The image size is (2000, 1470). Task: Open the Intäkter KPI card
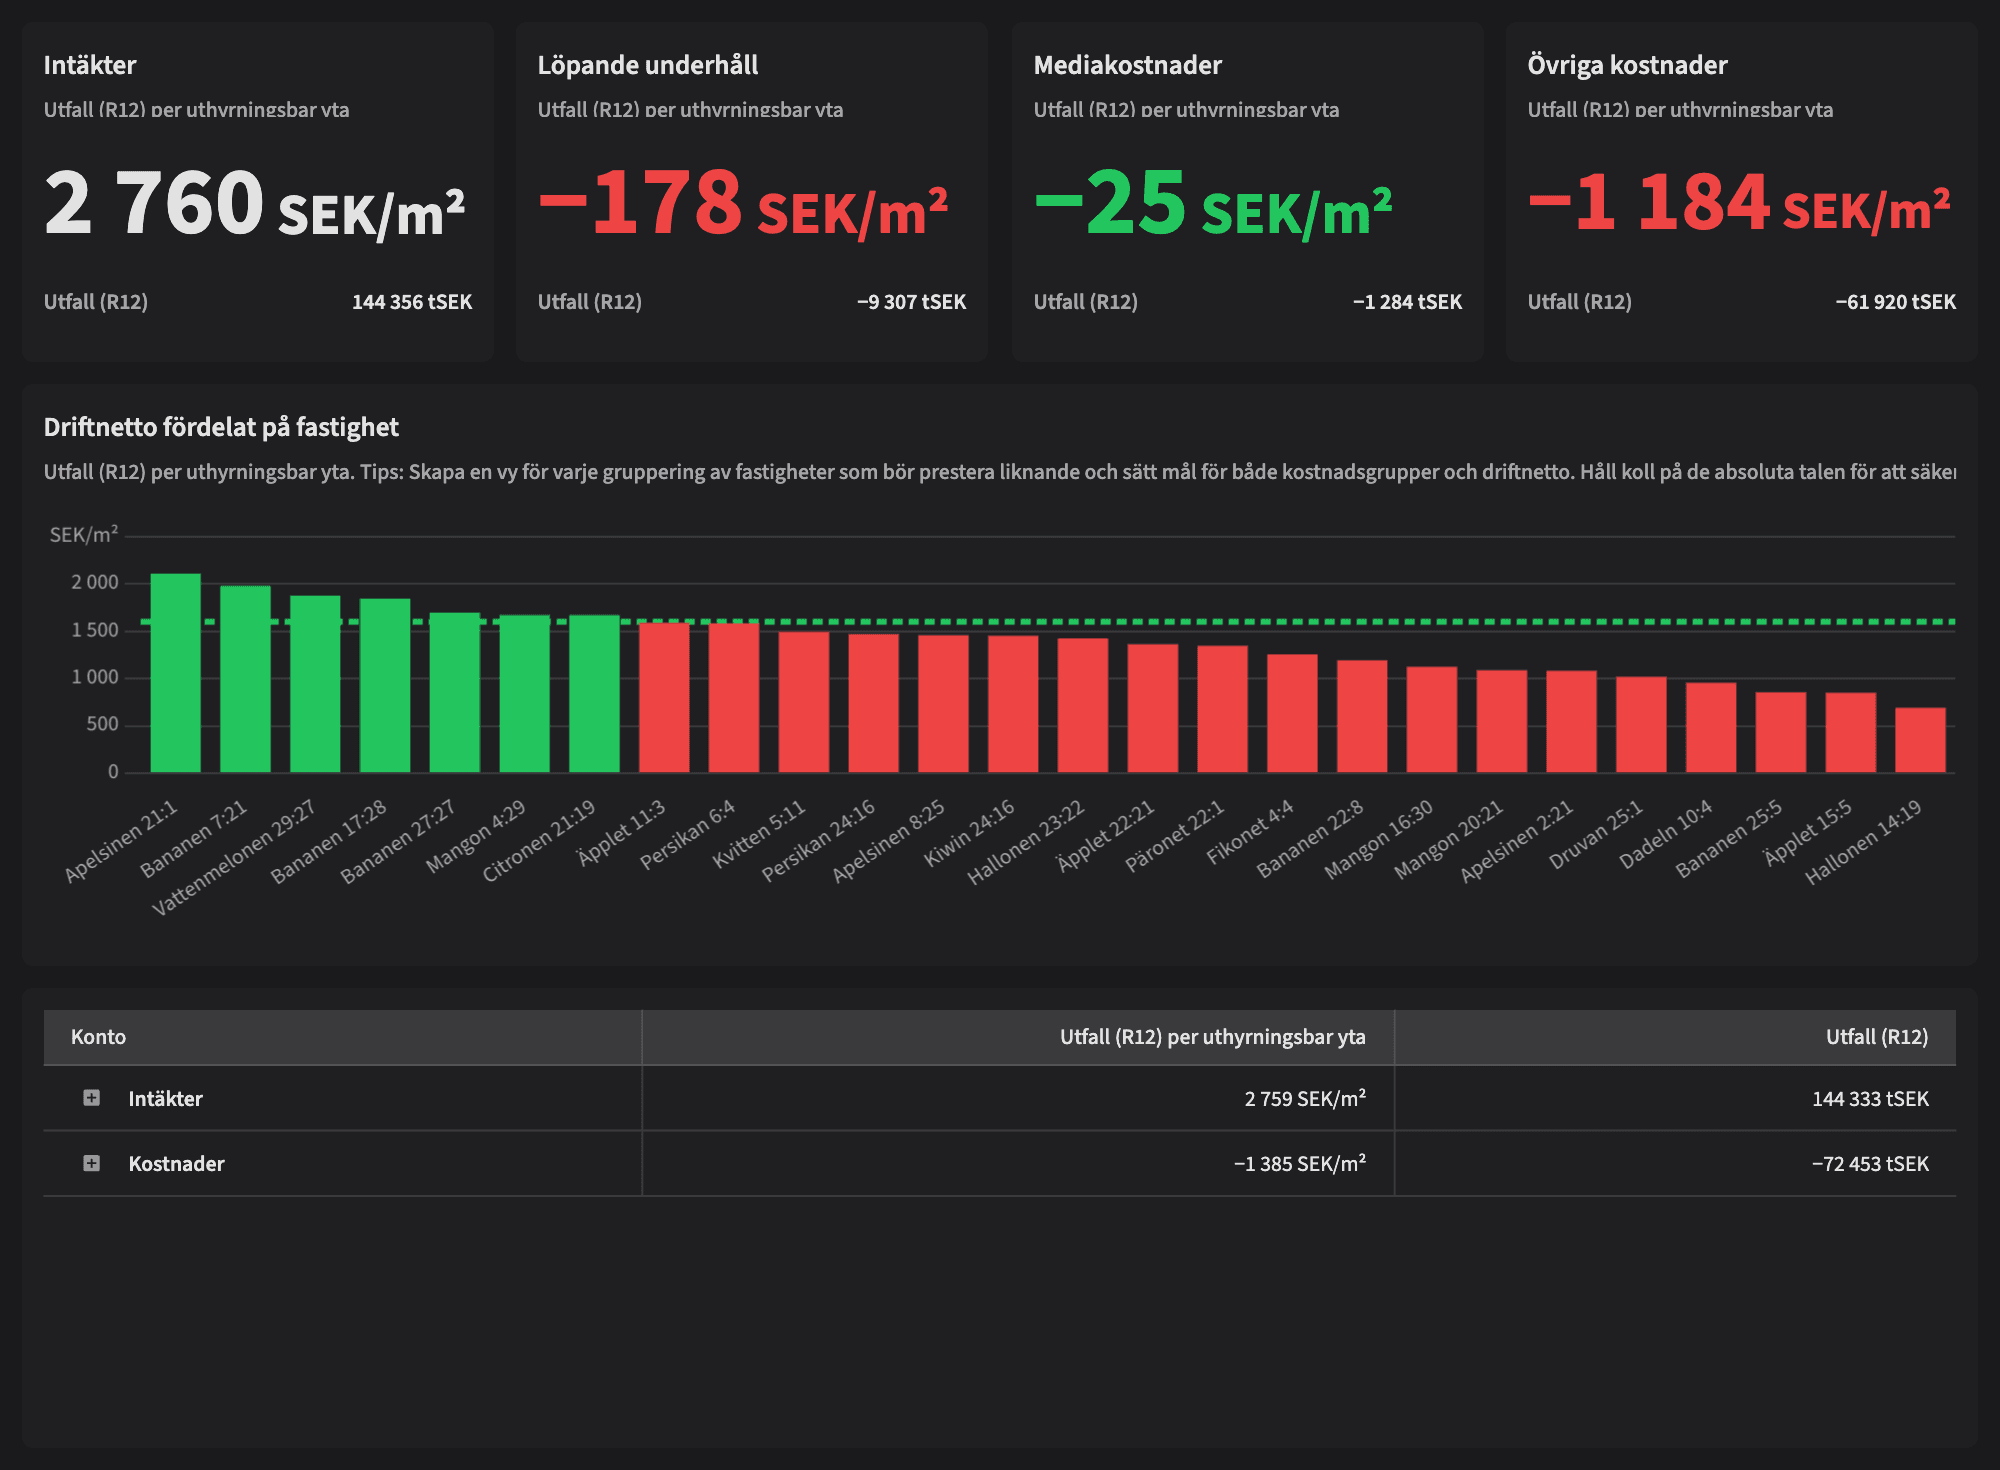tap(258, 190)
